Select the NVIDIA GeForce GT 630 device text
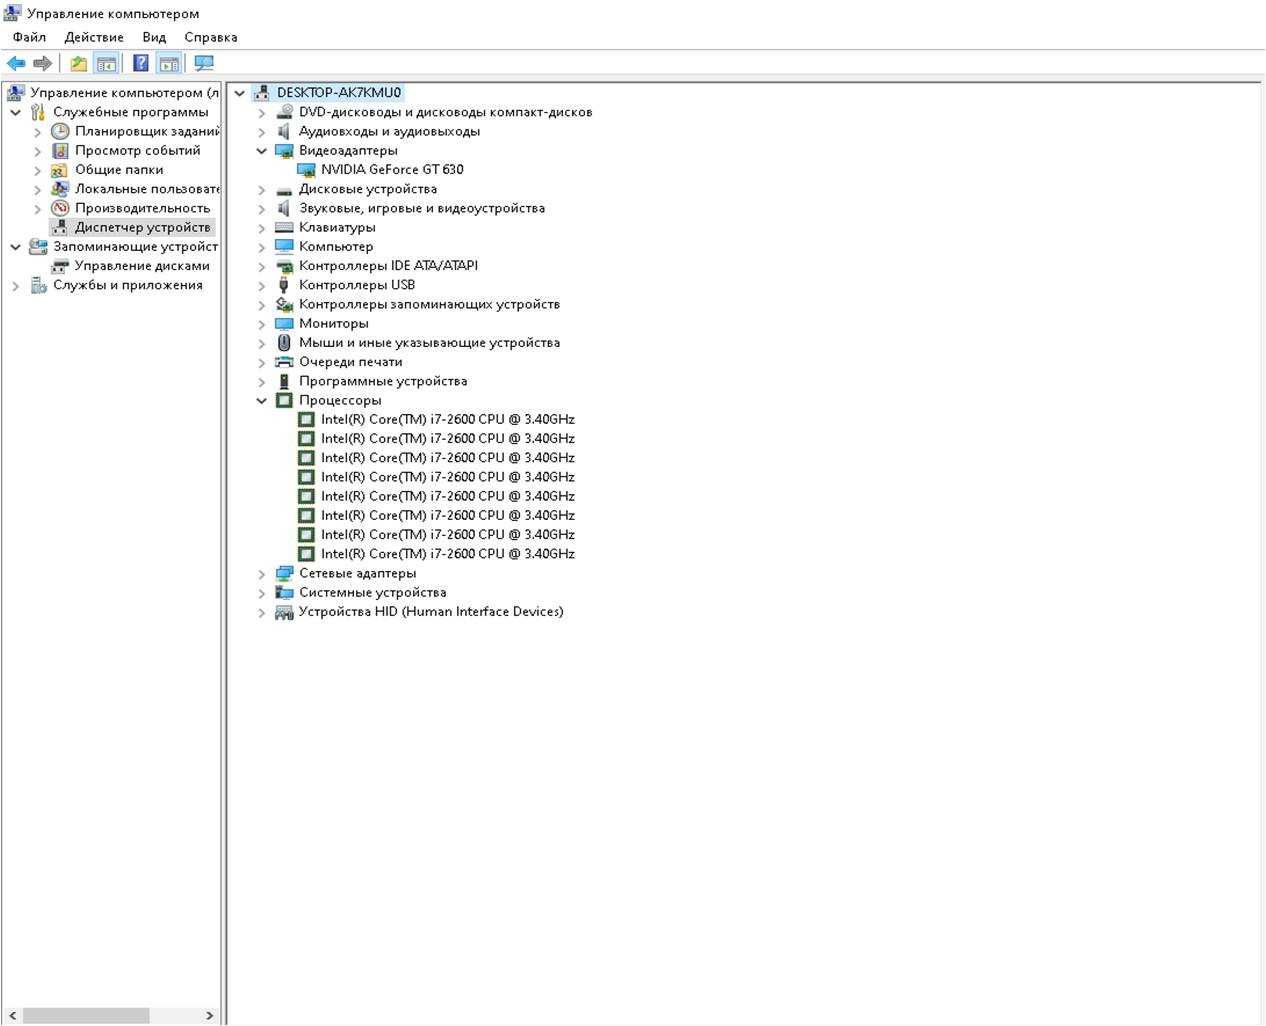Viewport: 1266px width, 1026px height. 392,170
